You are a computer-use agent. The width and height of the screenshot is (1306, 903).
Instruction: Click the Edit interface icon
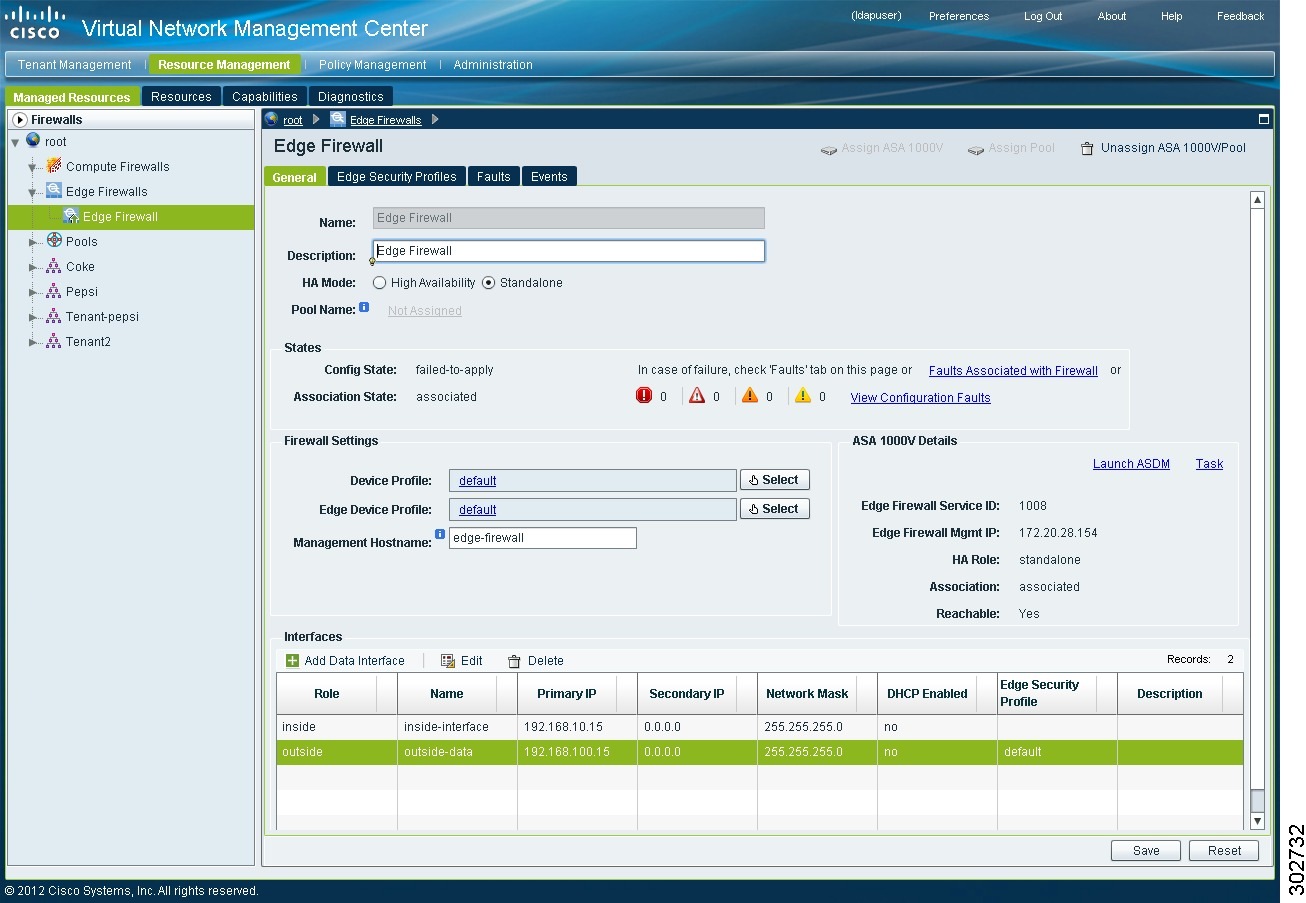click(448, 660)
